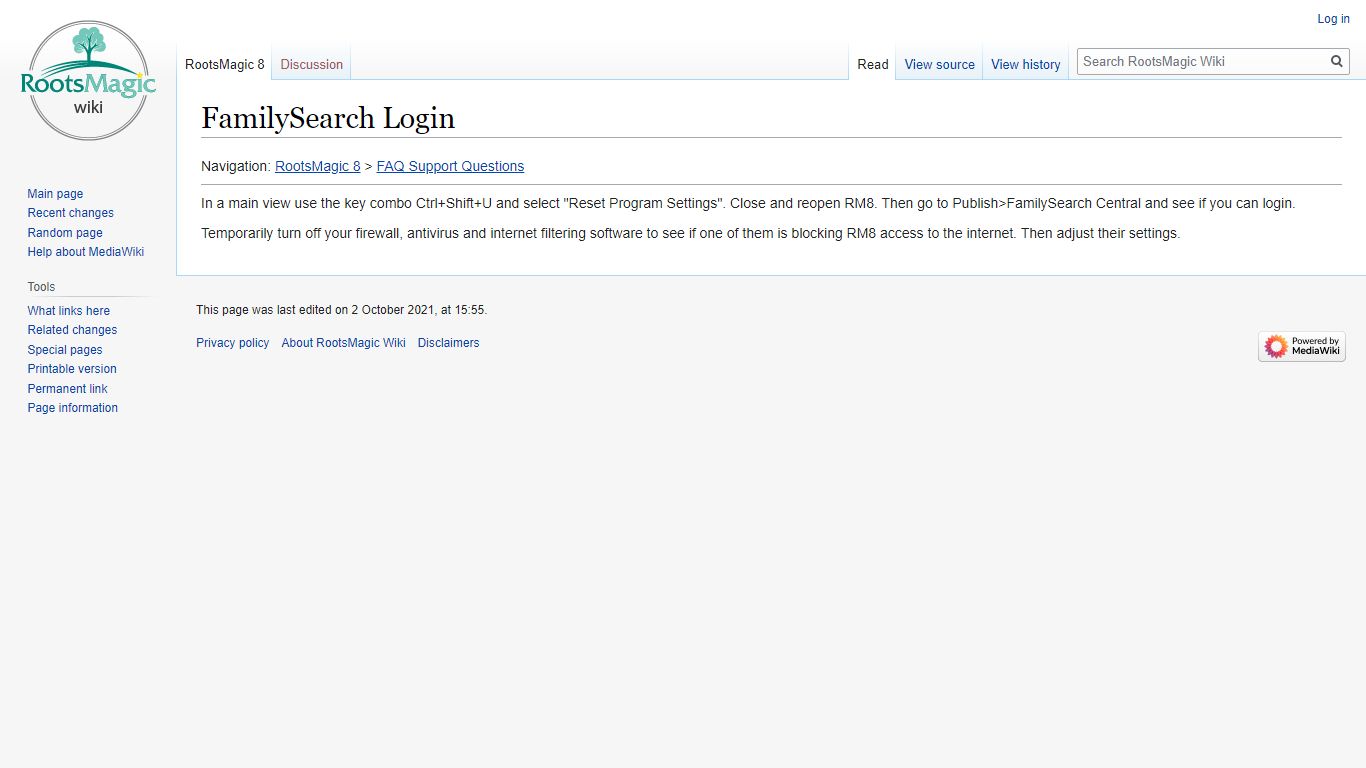Click the Log in link
Viewport: 1366px width, 768px height.
1333,19
